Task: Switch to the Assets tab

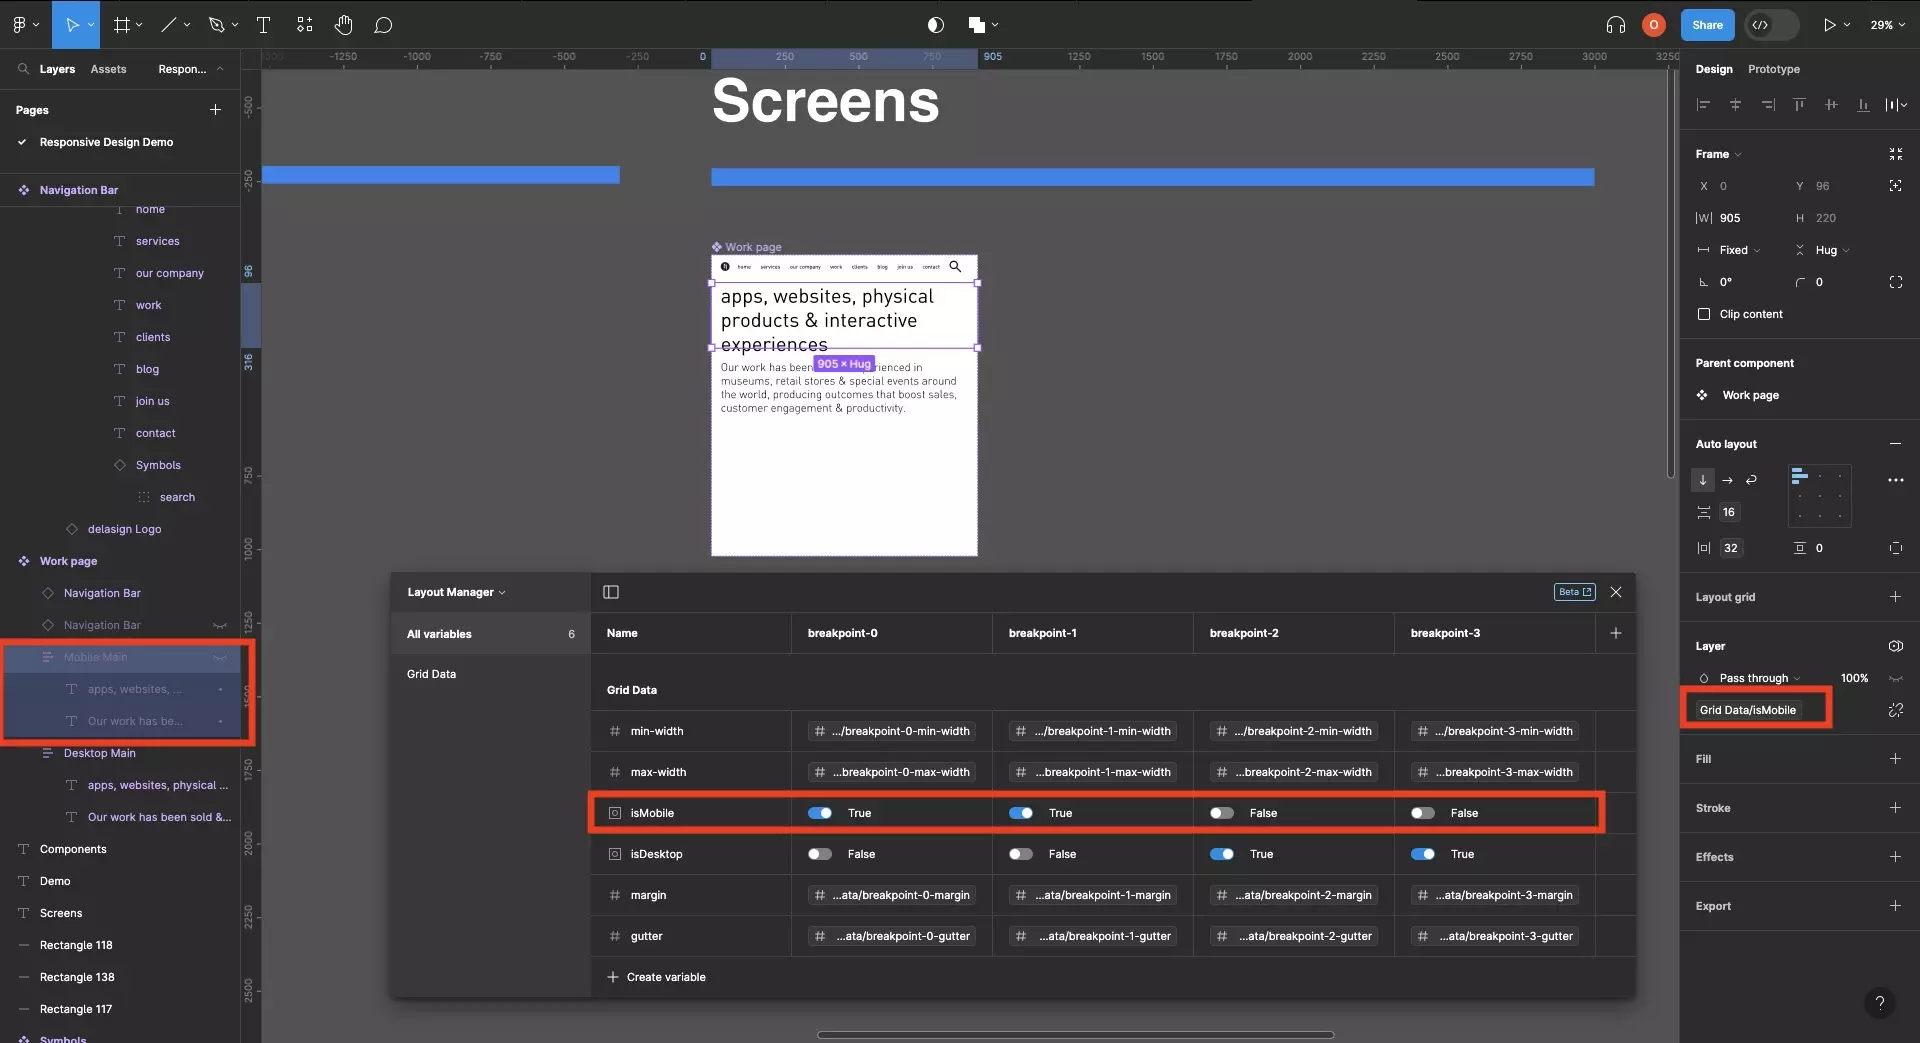Action: point(108,69)
